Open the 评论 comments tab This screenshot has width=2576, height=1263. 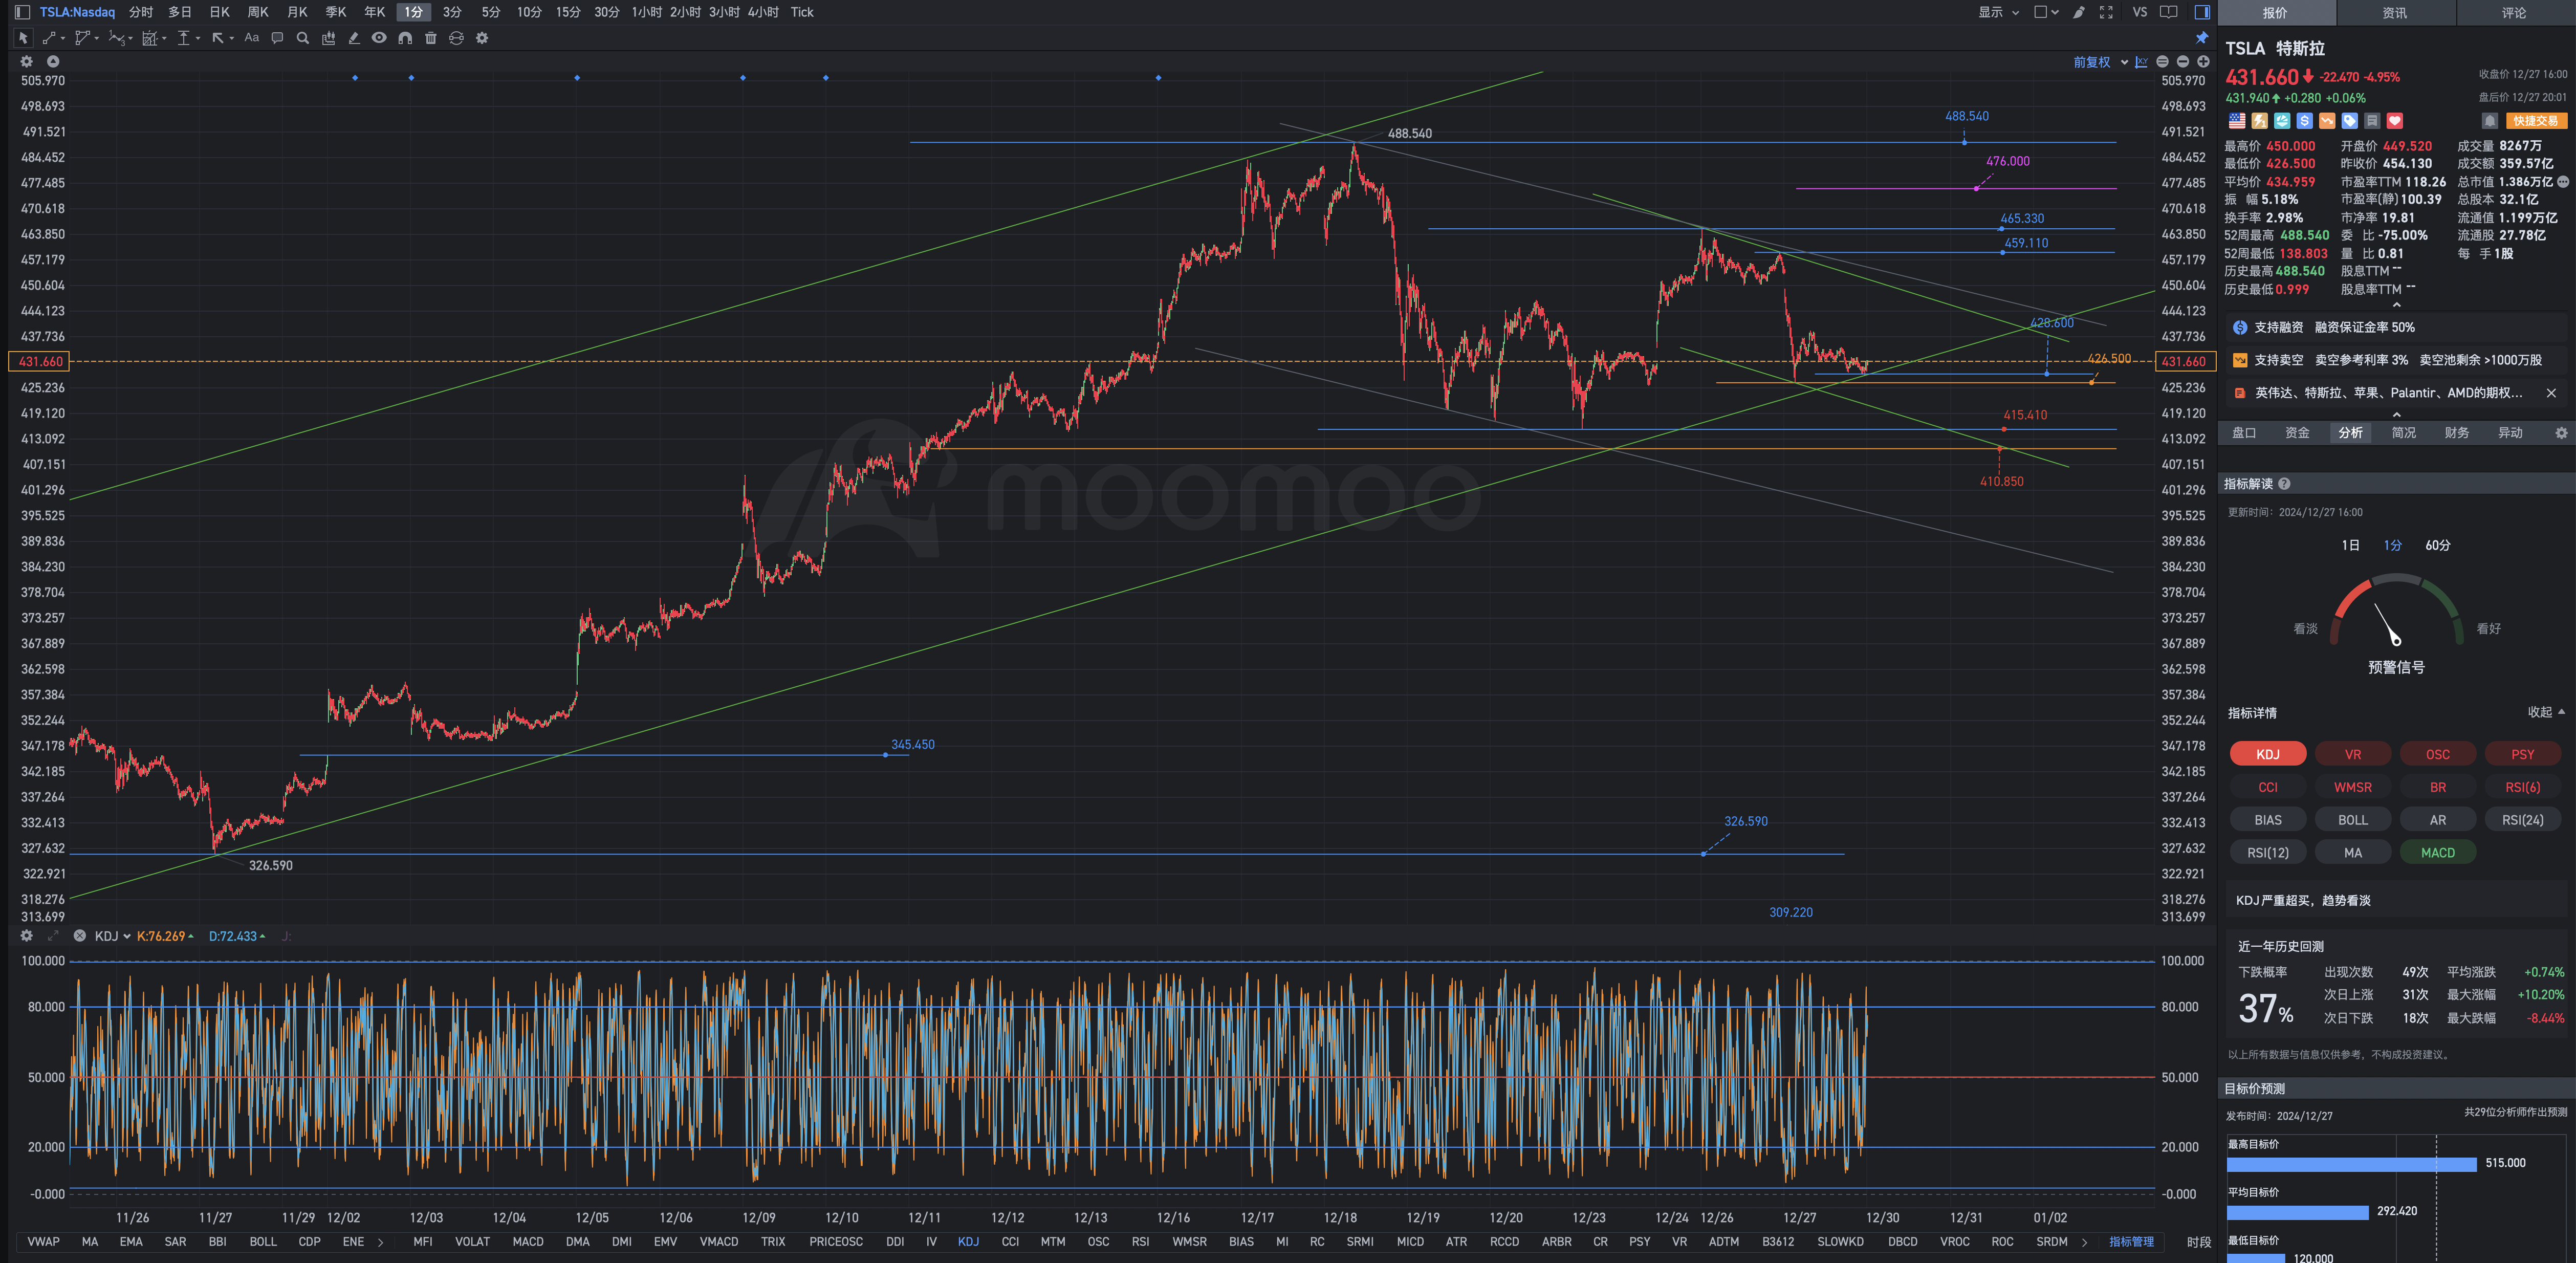click(x=2514, y=12)
